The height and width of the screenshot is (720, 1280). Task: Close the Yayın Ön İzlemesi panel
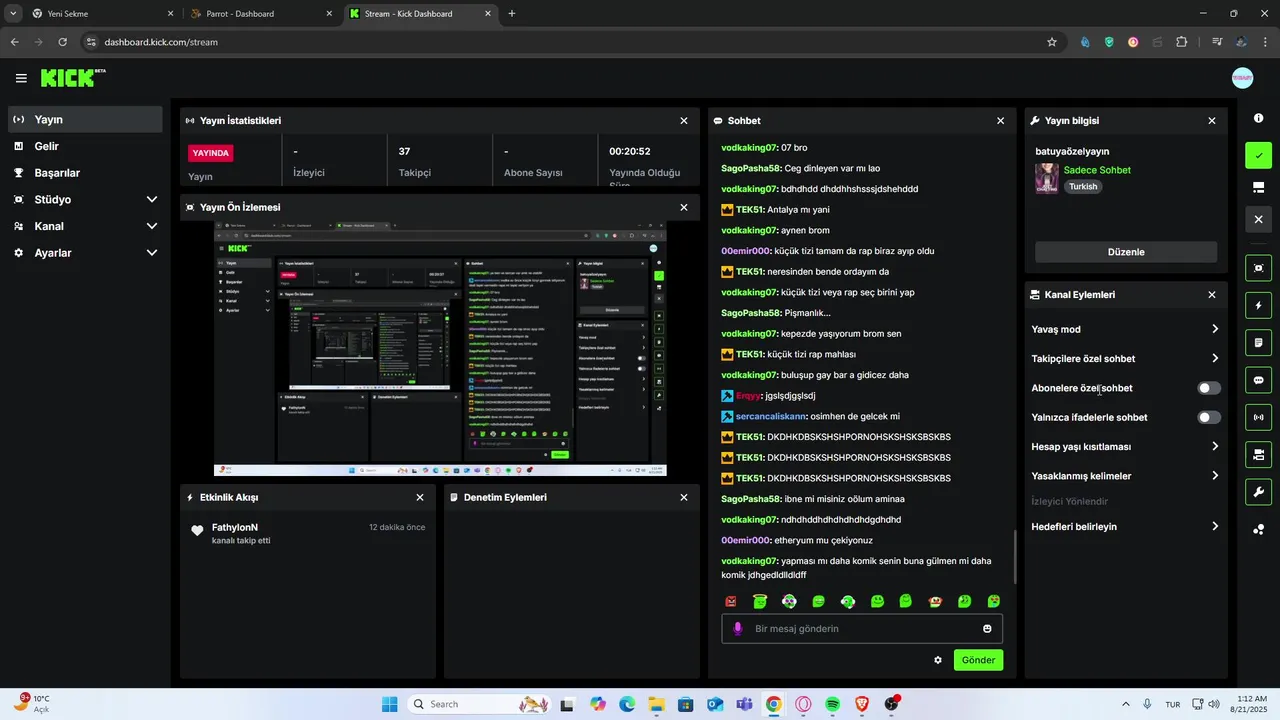pos(684,208)
